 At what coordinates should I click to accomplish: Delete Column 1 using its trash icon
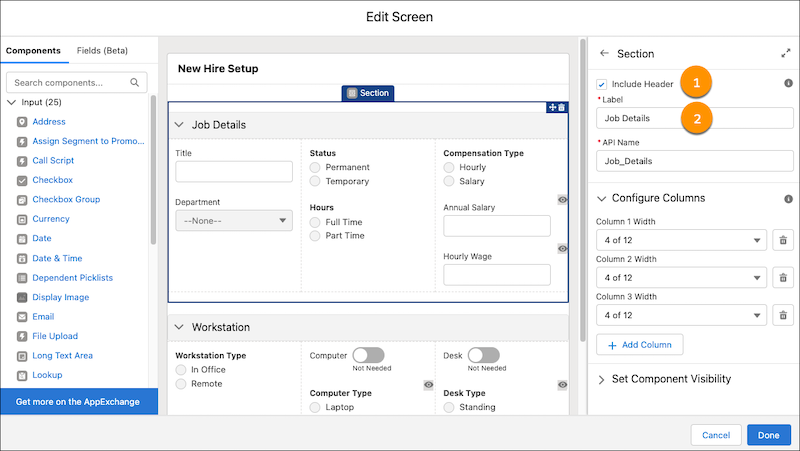783,240
